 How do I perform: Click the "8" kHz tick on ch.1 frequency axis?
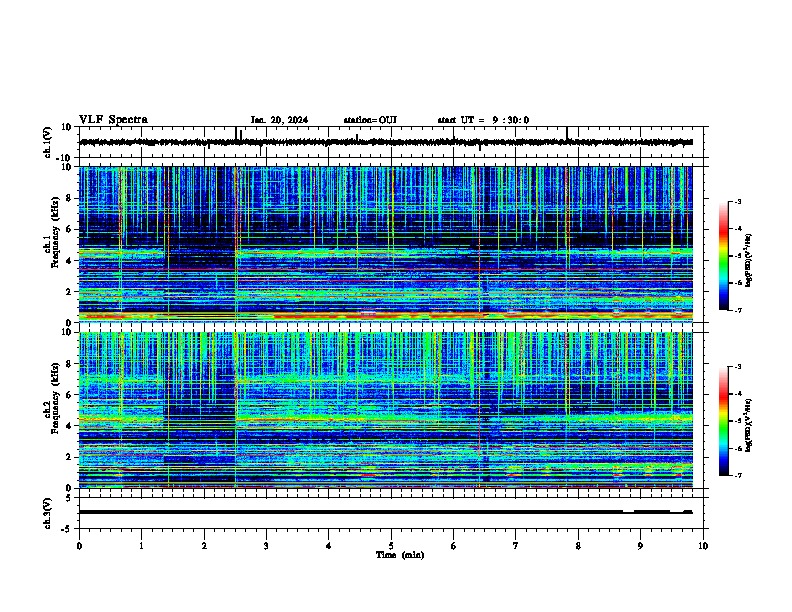[69, 198]
